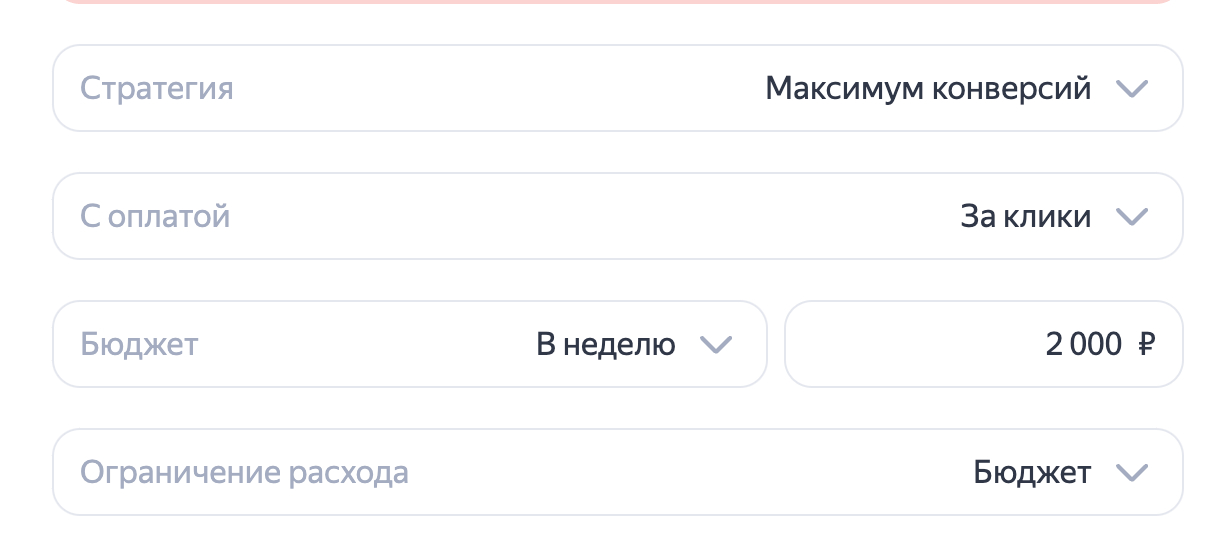
Task: Click the С оплатой label text
Action: [155, 217]
